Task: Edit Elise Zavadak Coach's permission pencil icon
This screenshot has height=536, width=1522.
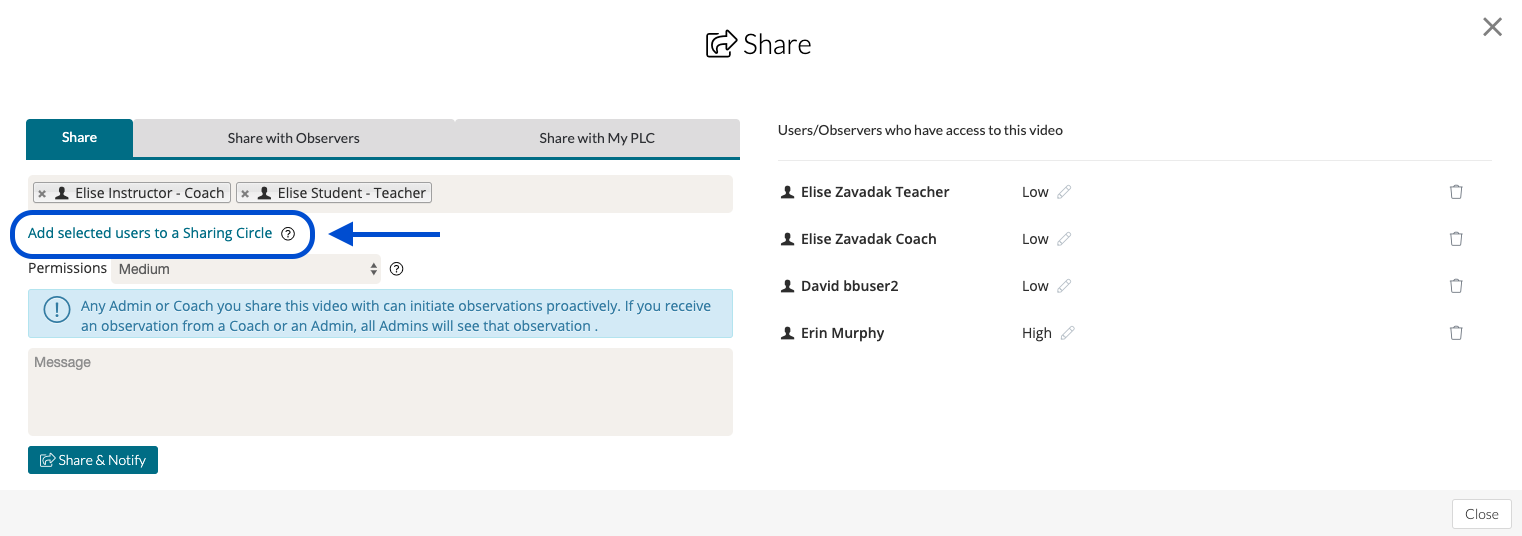Action: pos(1064,239)
